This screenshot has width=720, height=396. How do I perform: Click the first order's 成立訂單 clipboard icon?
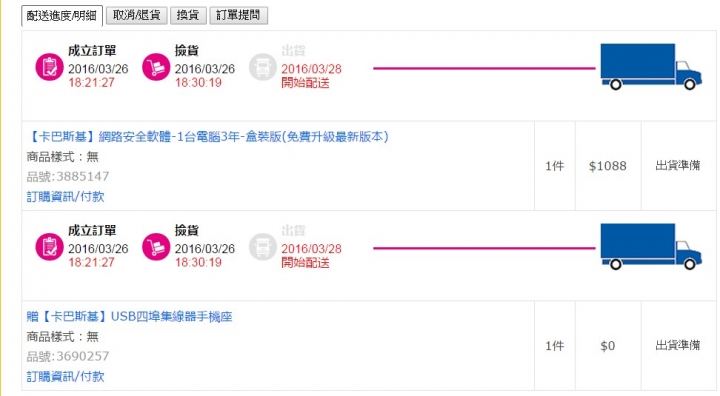click(49, 67)
